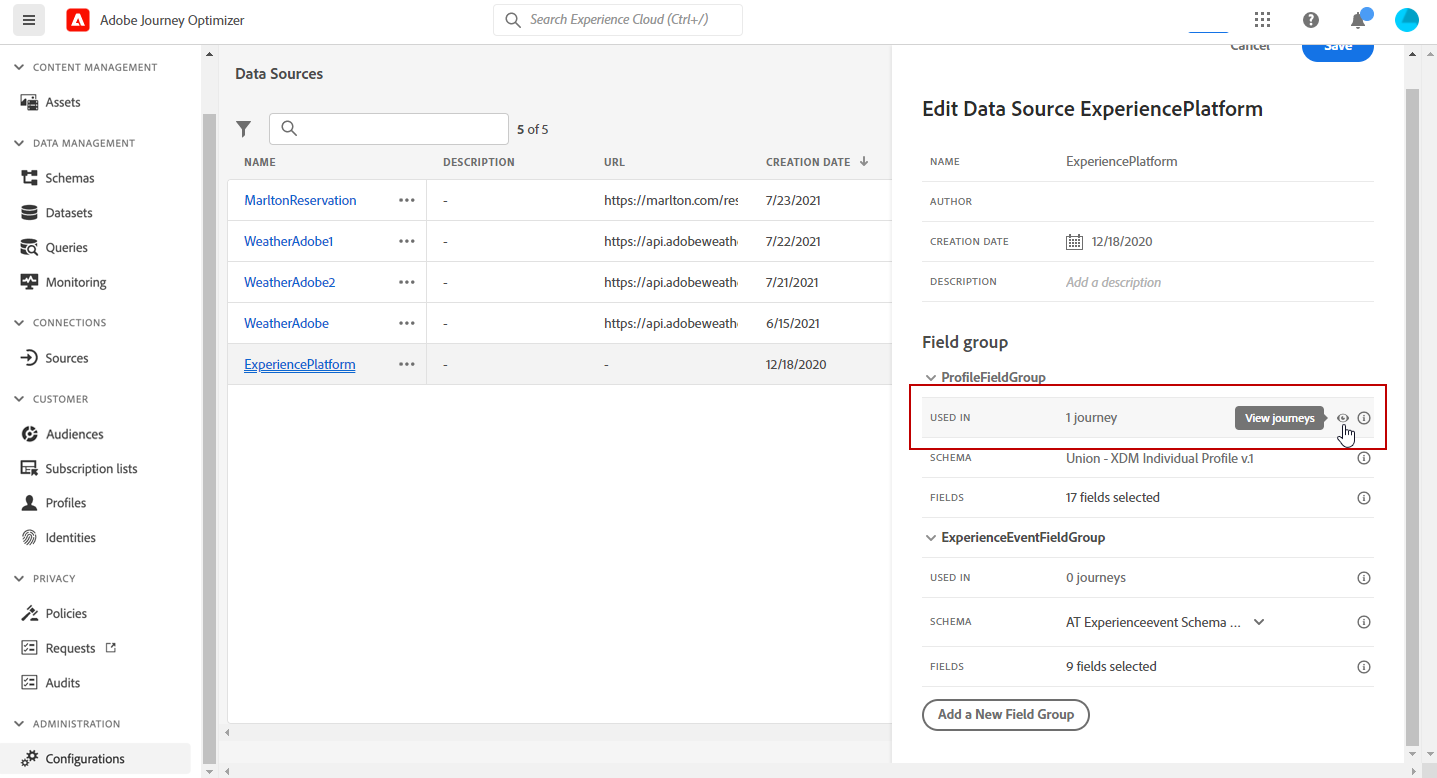
Task: Open the WeatherAdobe data source
Action: pos(286,323)
